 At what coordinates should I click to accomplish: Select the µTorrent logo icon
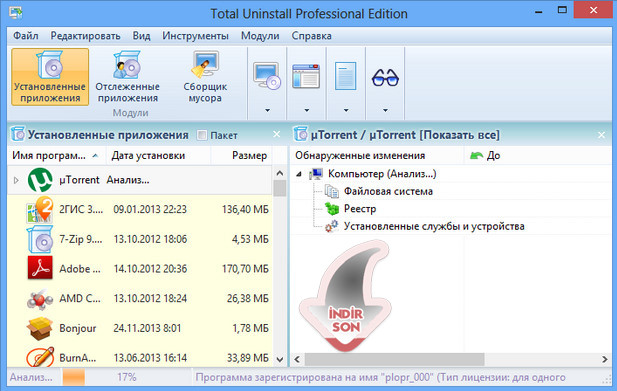click(x=40, y=180)
